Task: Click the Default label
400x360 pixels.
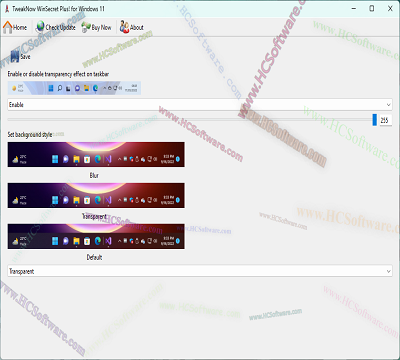Action: coord(94,257)
